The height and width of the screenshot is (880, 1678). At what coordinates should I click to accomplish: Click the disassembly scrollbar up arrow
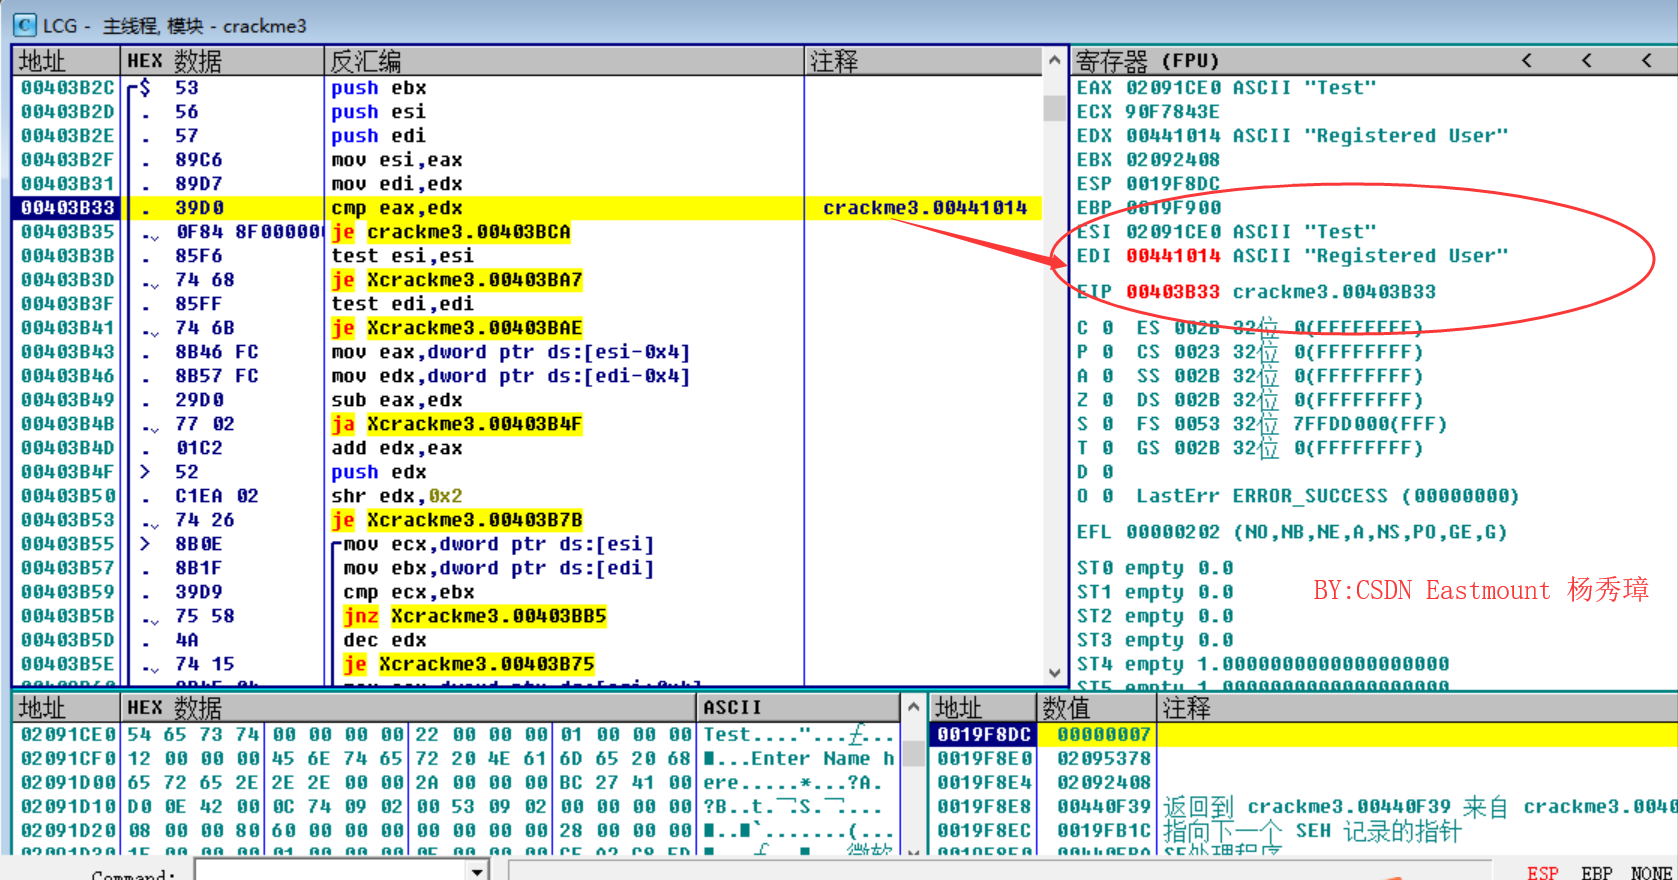coord(1054,61)
